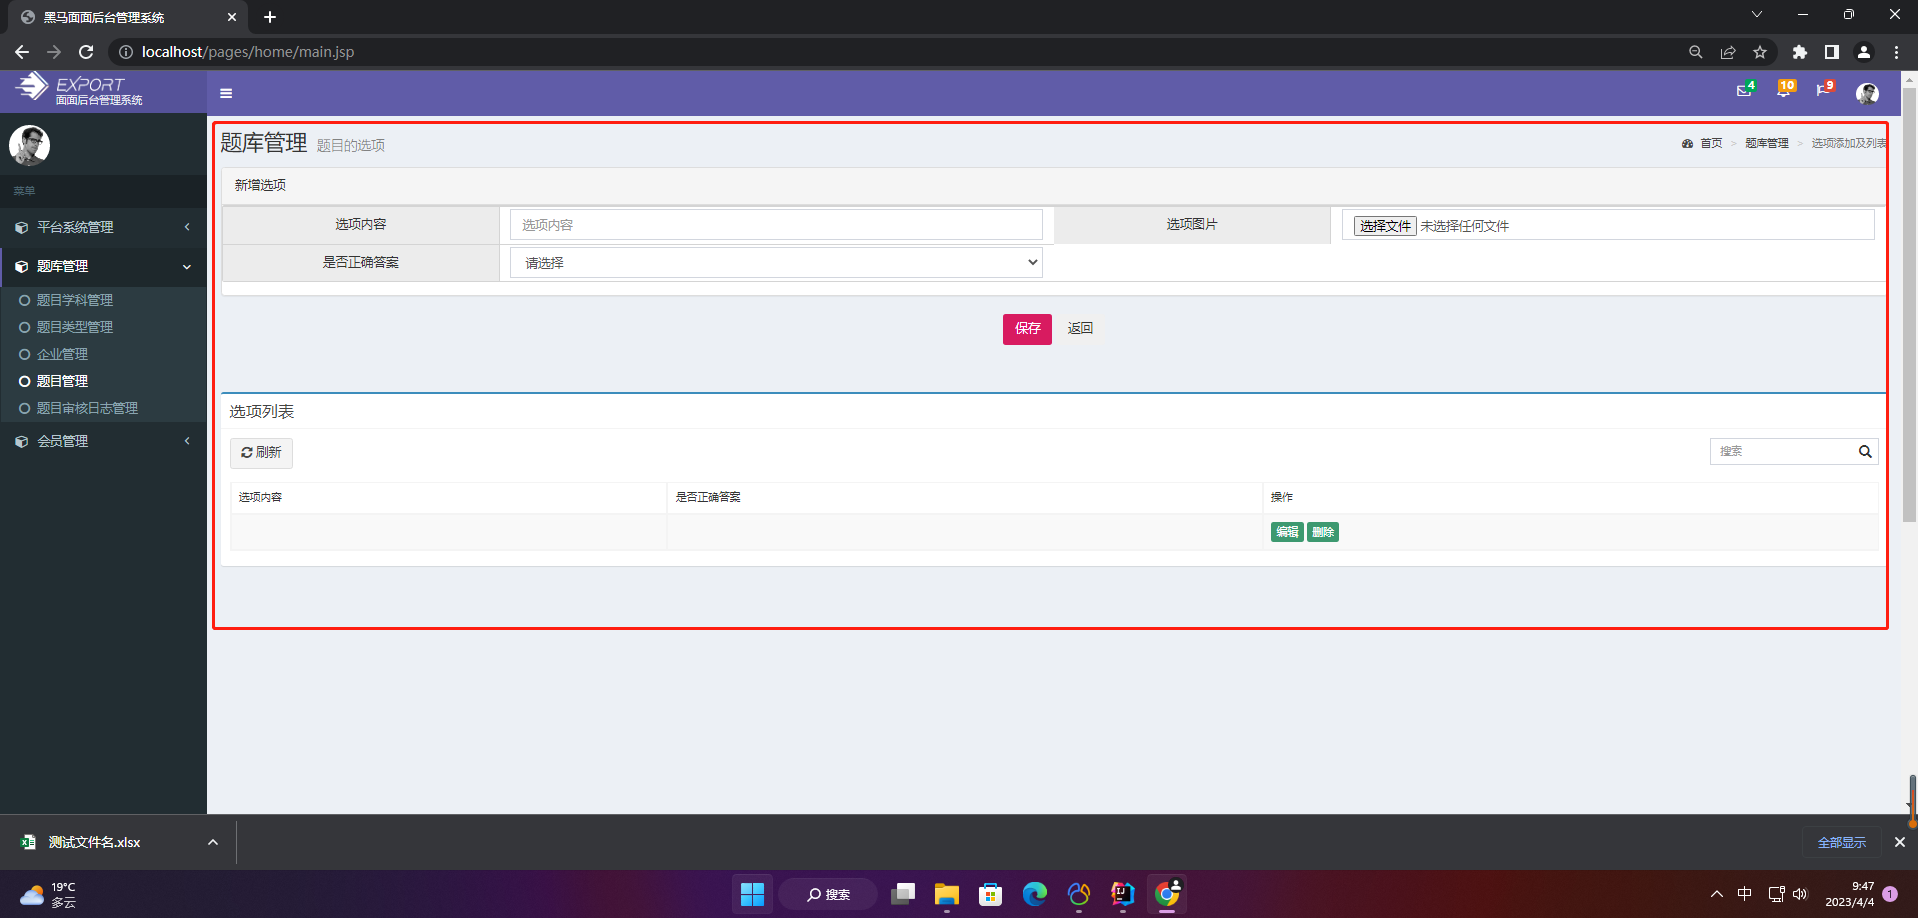Open Chrome three-dot menu

[1896, 52]
